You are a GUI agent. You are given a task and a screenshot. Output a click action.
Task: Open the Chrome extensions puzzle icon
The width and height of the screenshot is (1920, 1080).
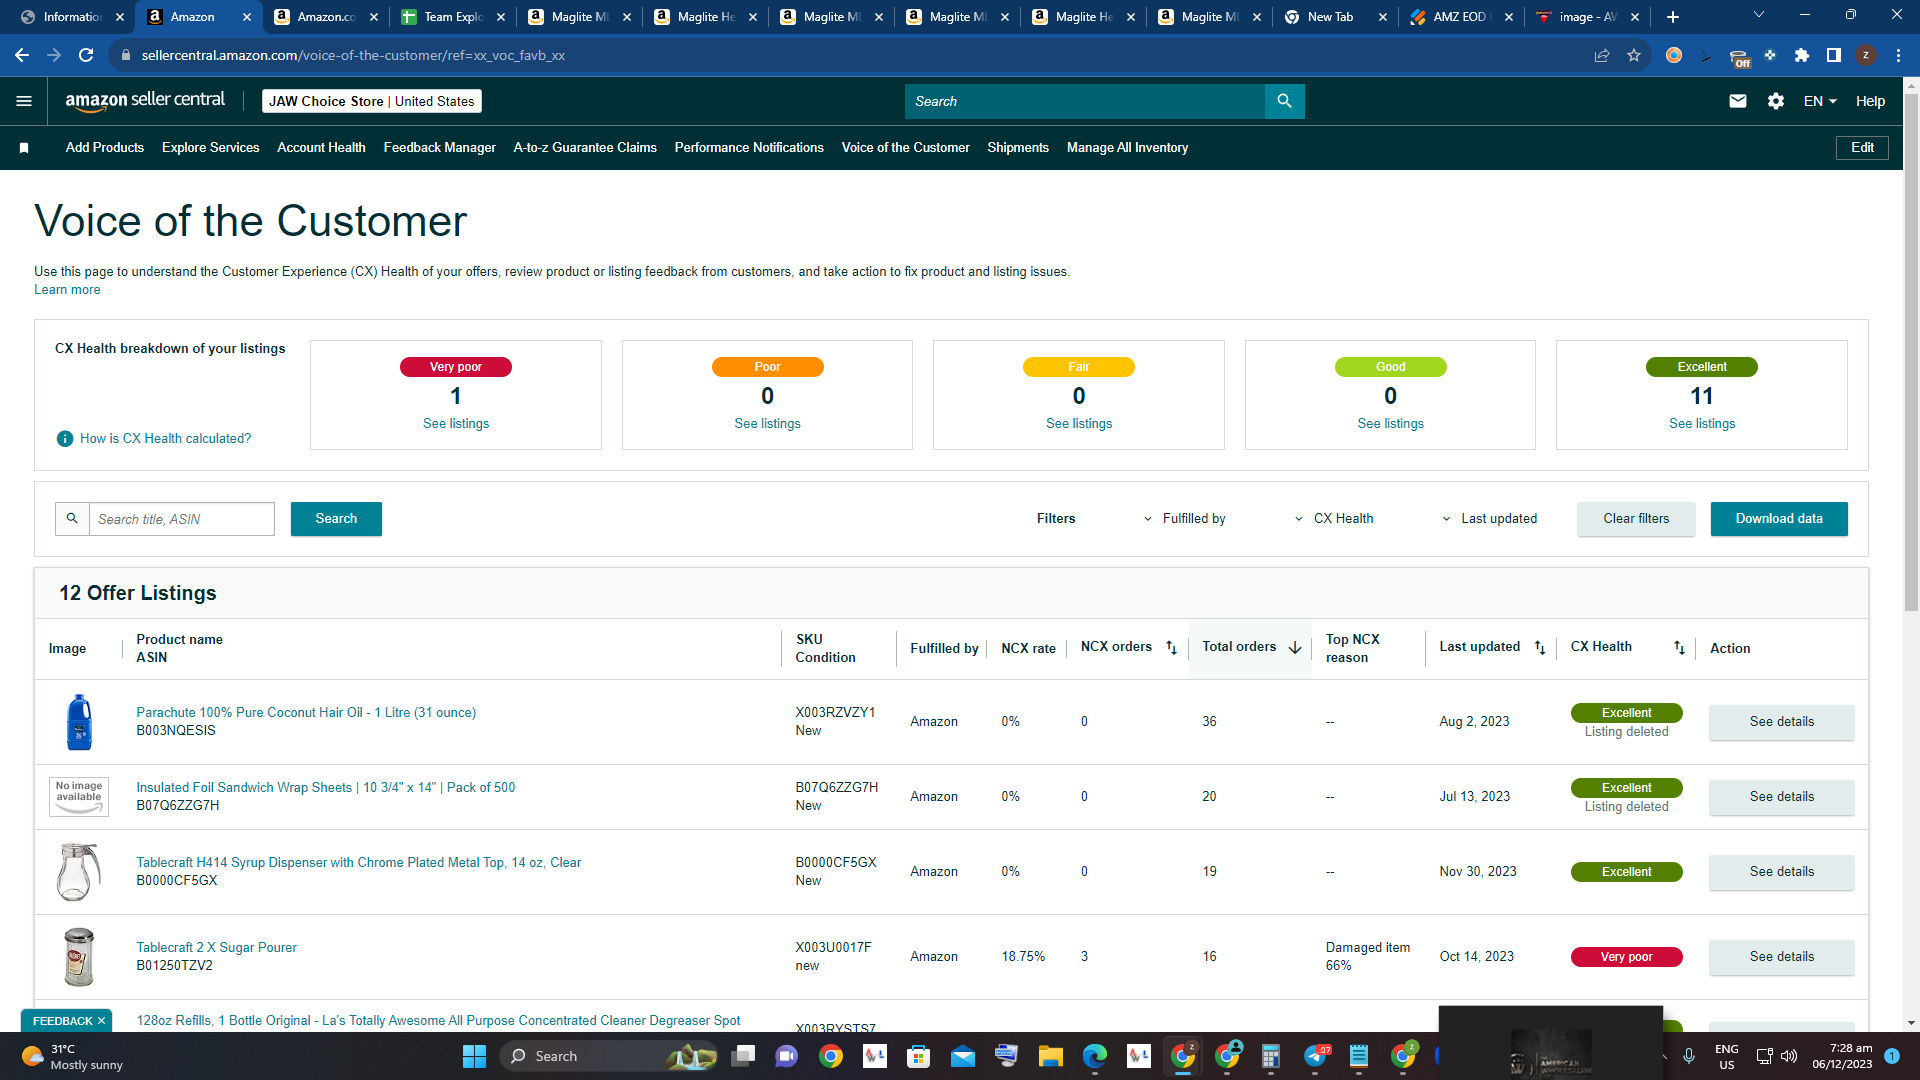(1802, 55)
